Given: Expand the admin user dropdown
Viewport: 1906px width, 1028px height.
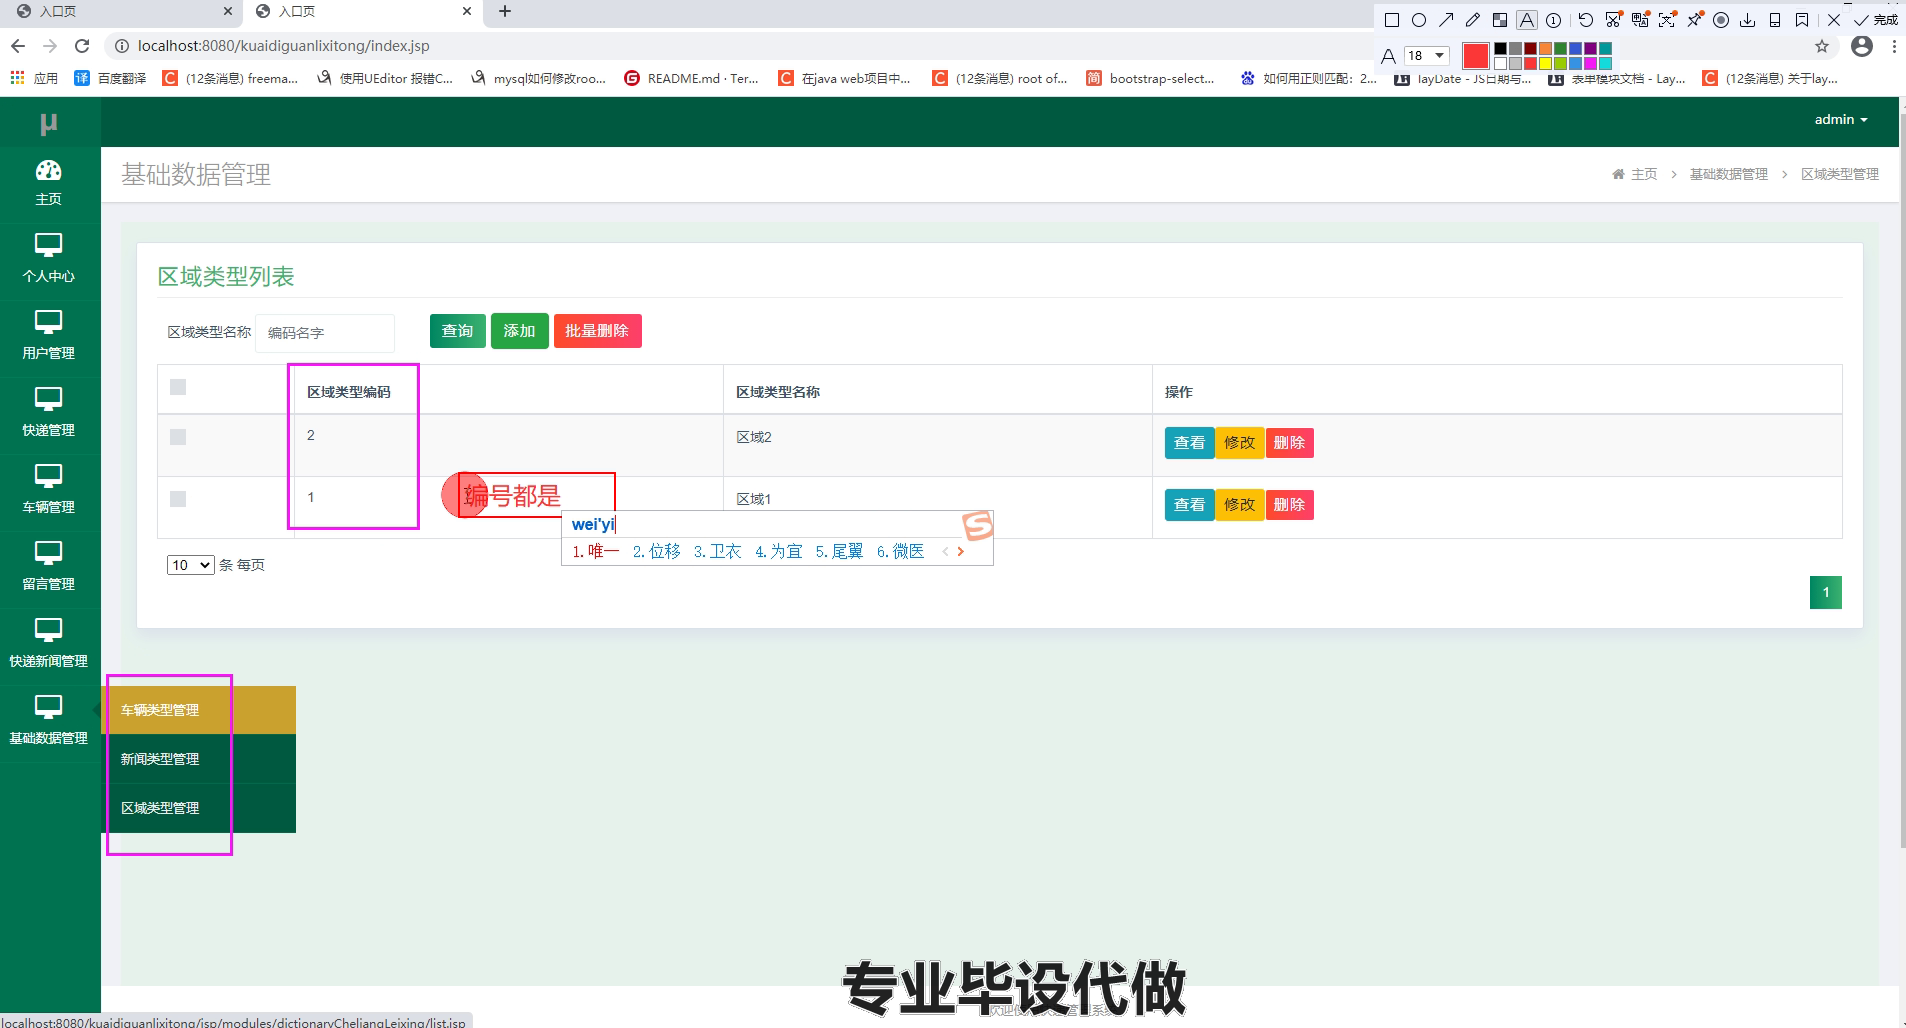Looking at the screenshot, I should coord(1841,119).
